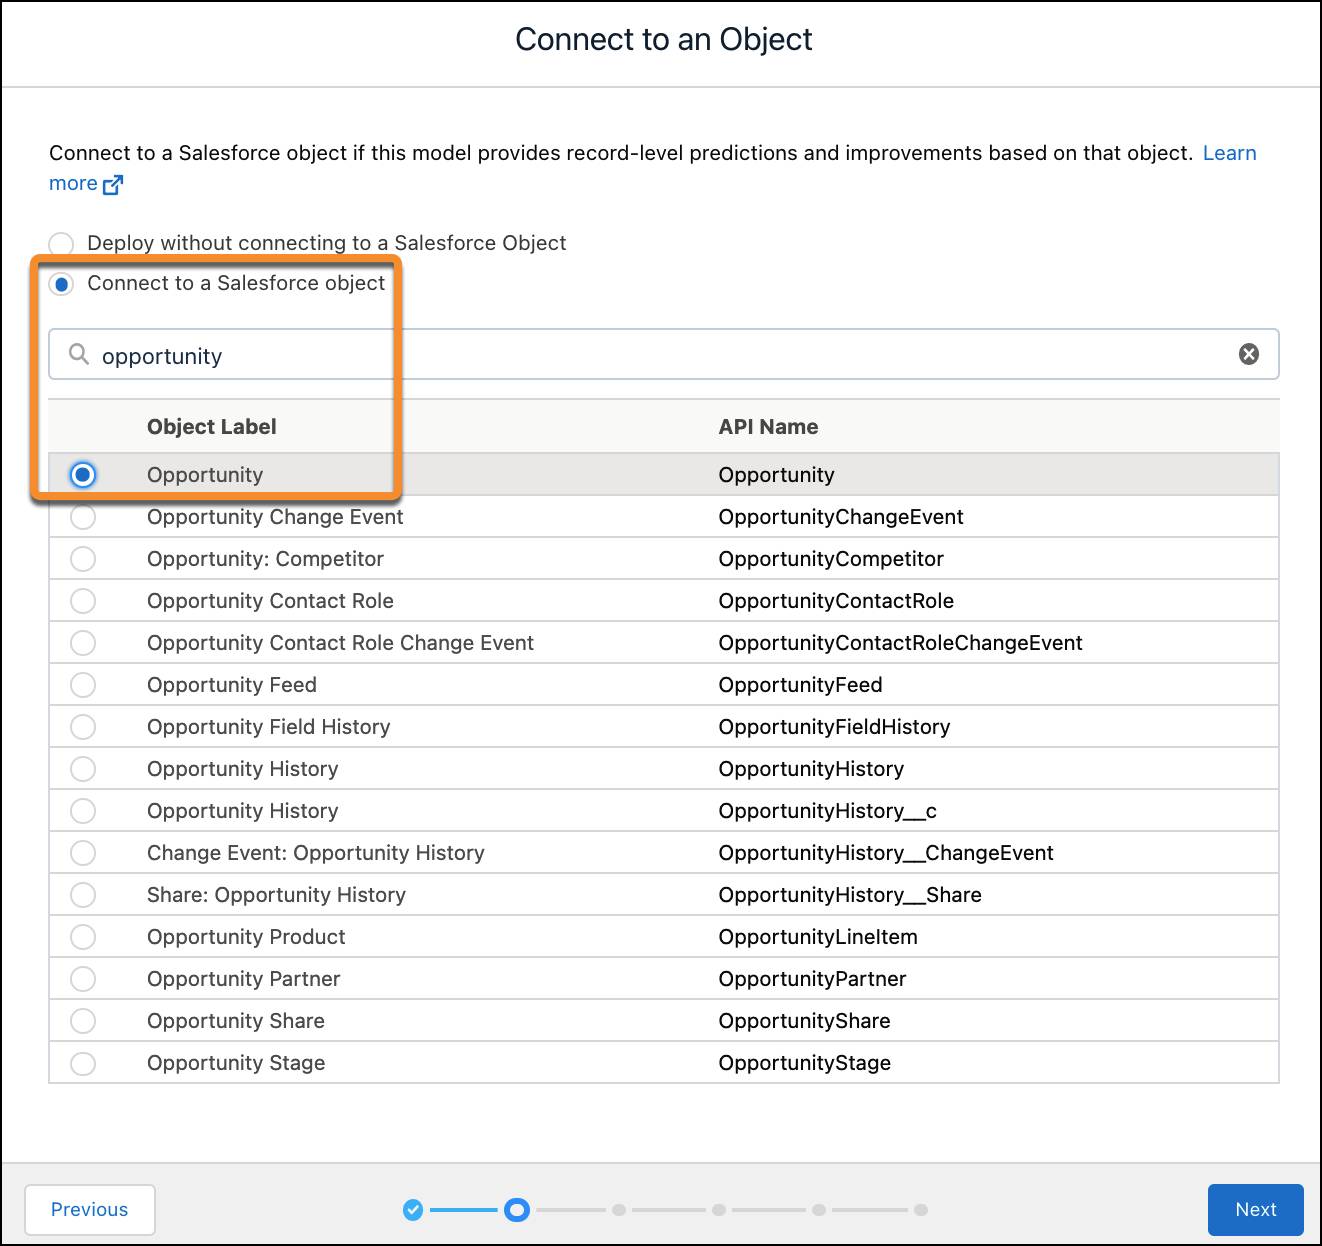Click the search magnifier icon
The image size is (1322, 1246).
[79, 354]
